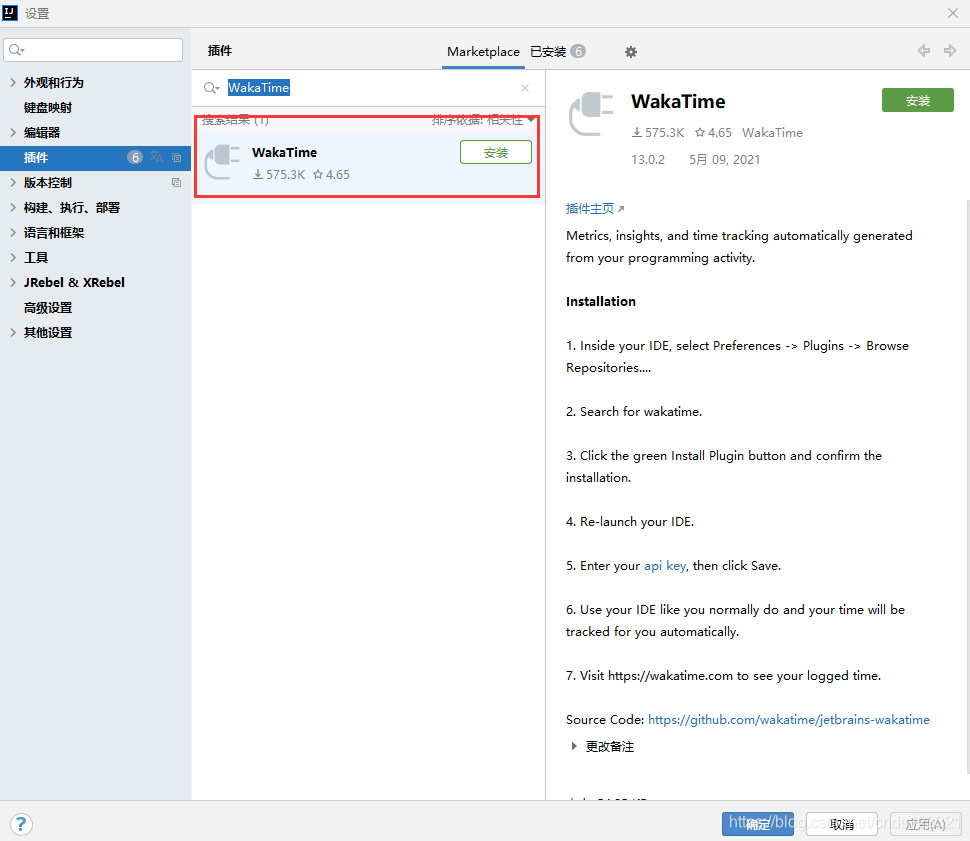Click the download count 575.3K in details
970x841 pixels.
click(x=658, y=132)
